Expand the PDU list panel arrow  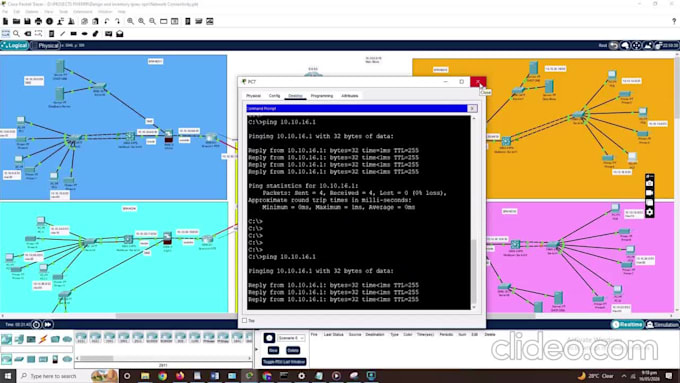tap(256, 349)
